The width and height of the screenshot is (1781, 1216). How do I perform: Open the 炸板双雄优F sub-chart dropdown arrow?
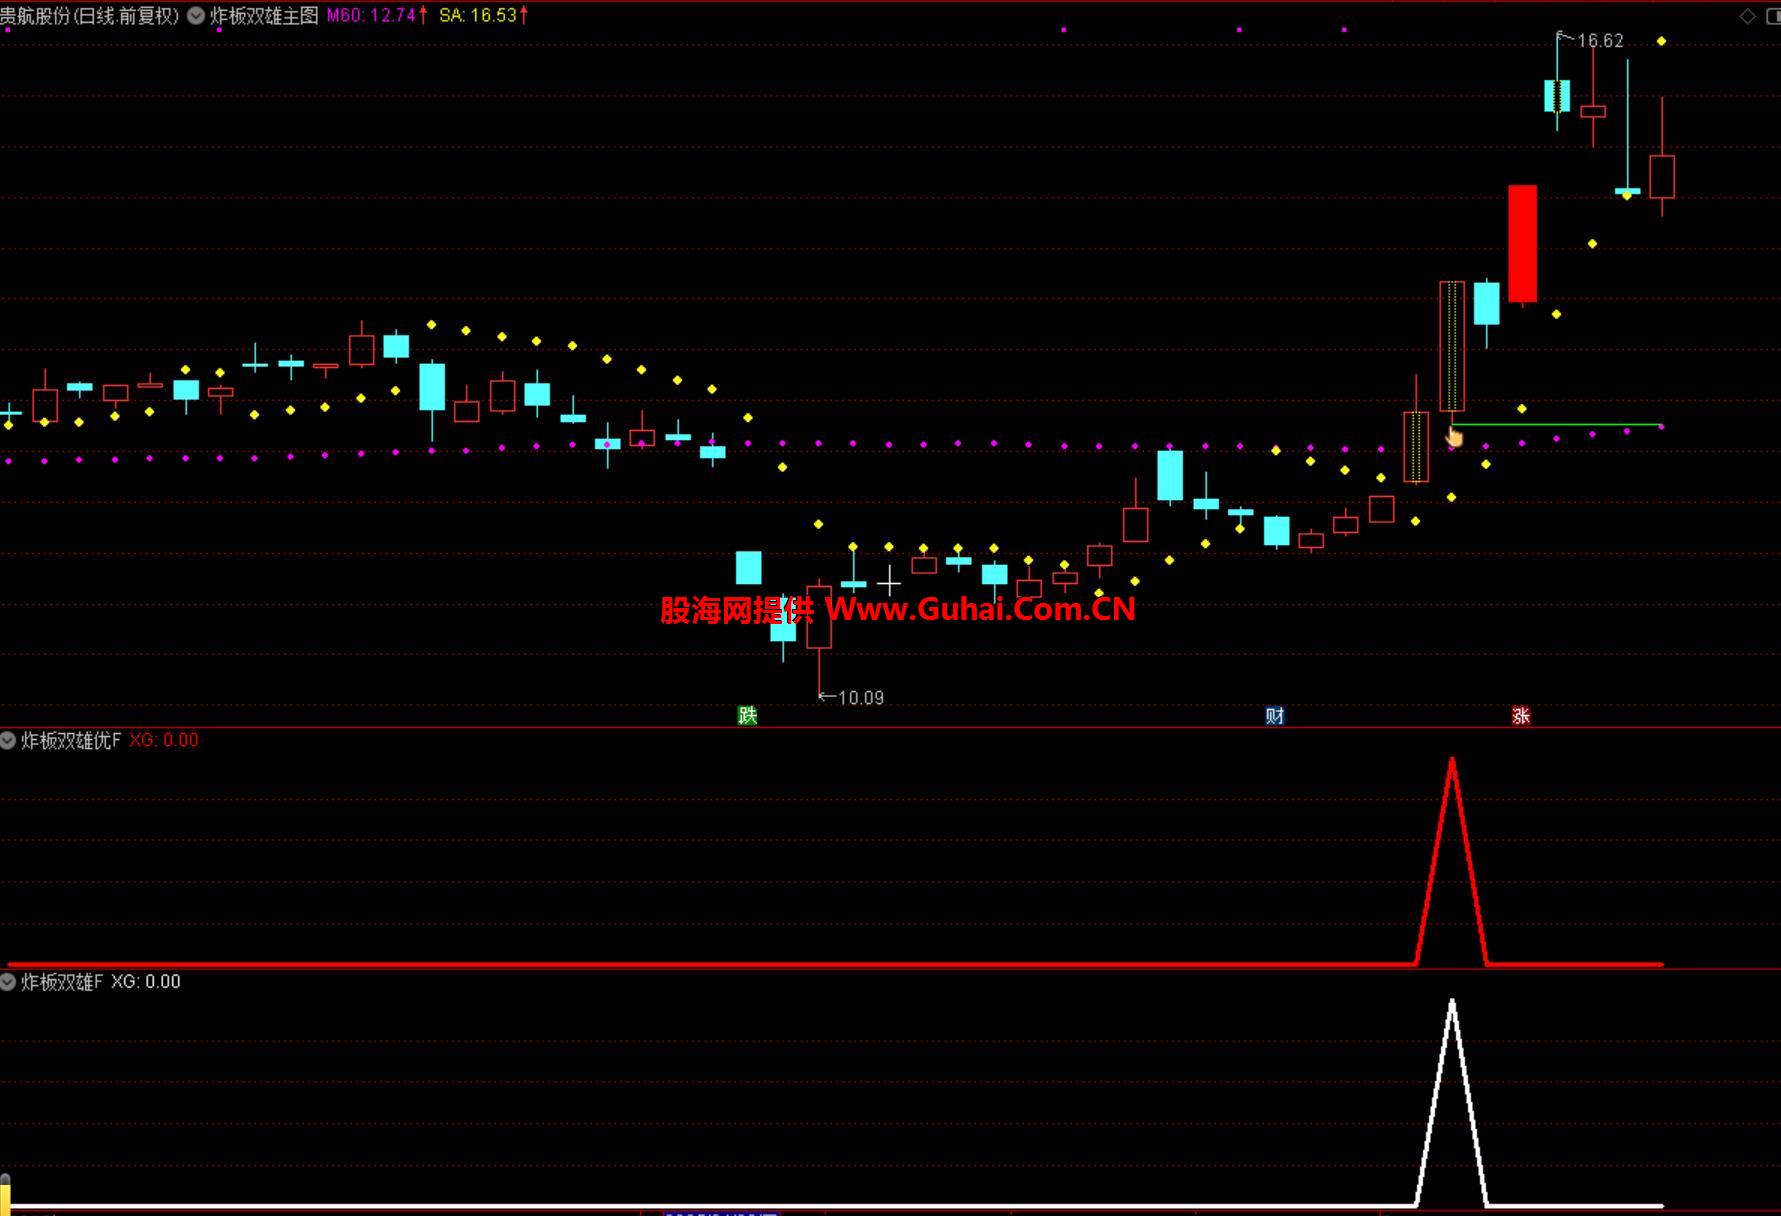click(8, 741)
